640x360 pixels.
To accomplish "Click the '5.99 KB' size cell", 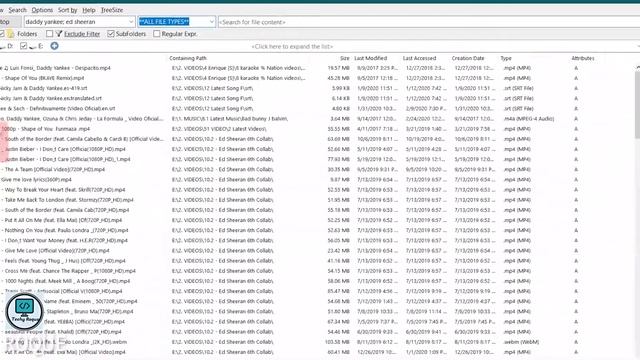I will click(340, 88).
